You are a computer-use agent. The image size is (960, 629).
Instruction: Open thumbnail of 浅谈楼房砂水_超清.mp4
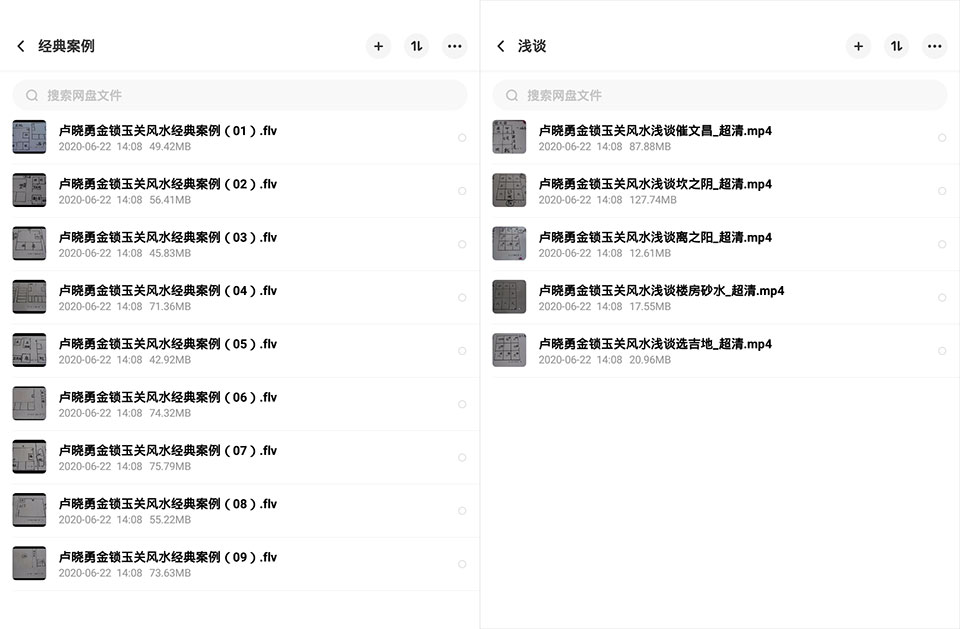point(509,296)
